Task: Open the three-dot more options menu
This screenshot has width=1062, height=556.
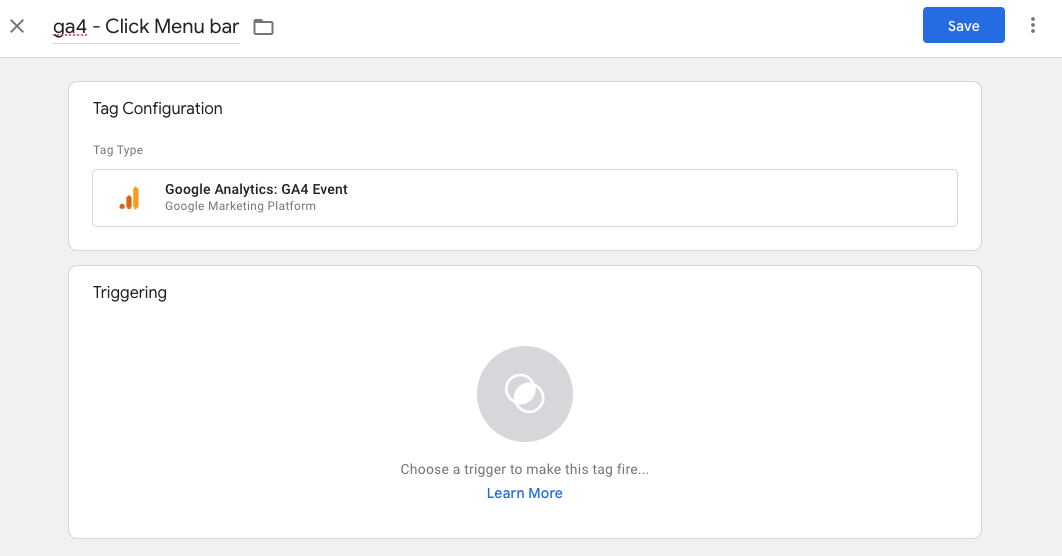Action: [x=1032, y=26]
